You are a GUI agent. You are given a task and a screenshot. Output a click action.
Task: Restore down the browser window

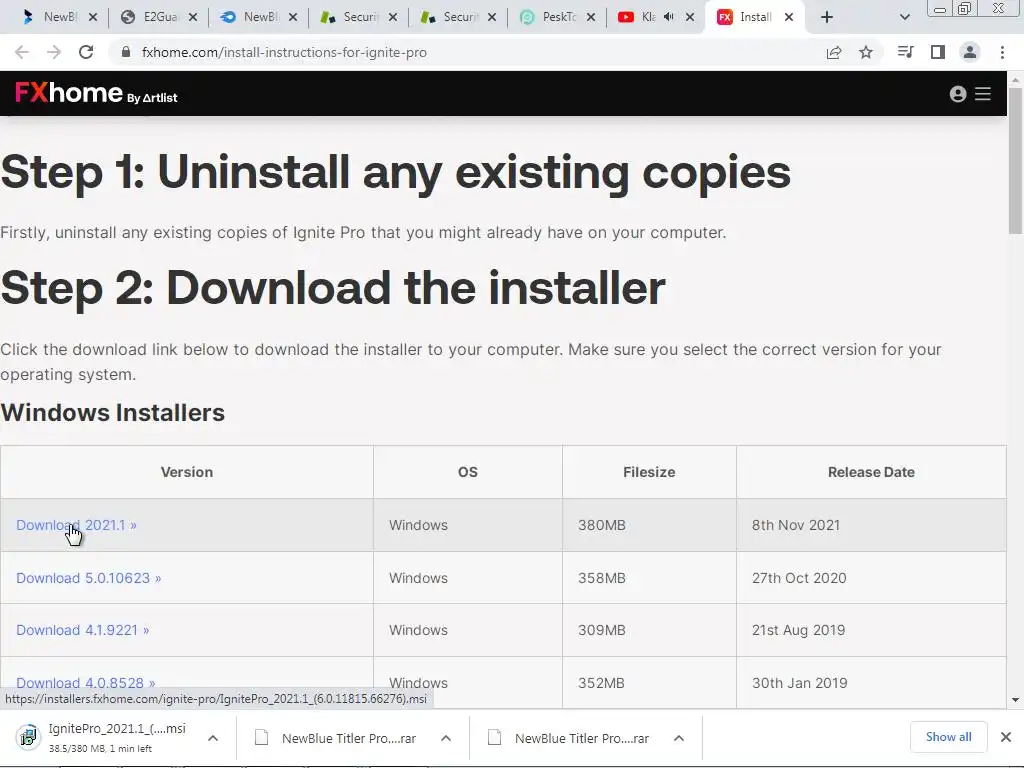(964, 8)
